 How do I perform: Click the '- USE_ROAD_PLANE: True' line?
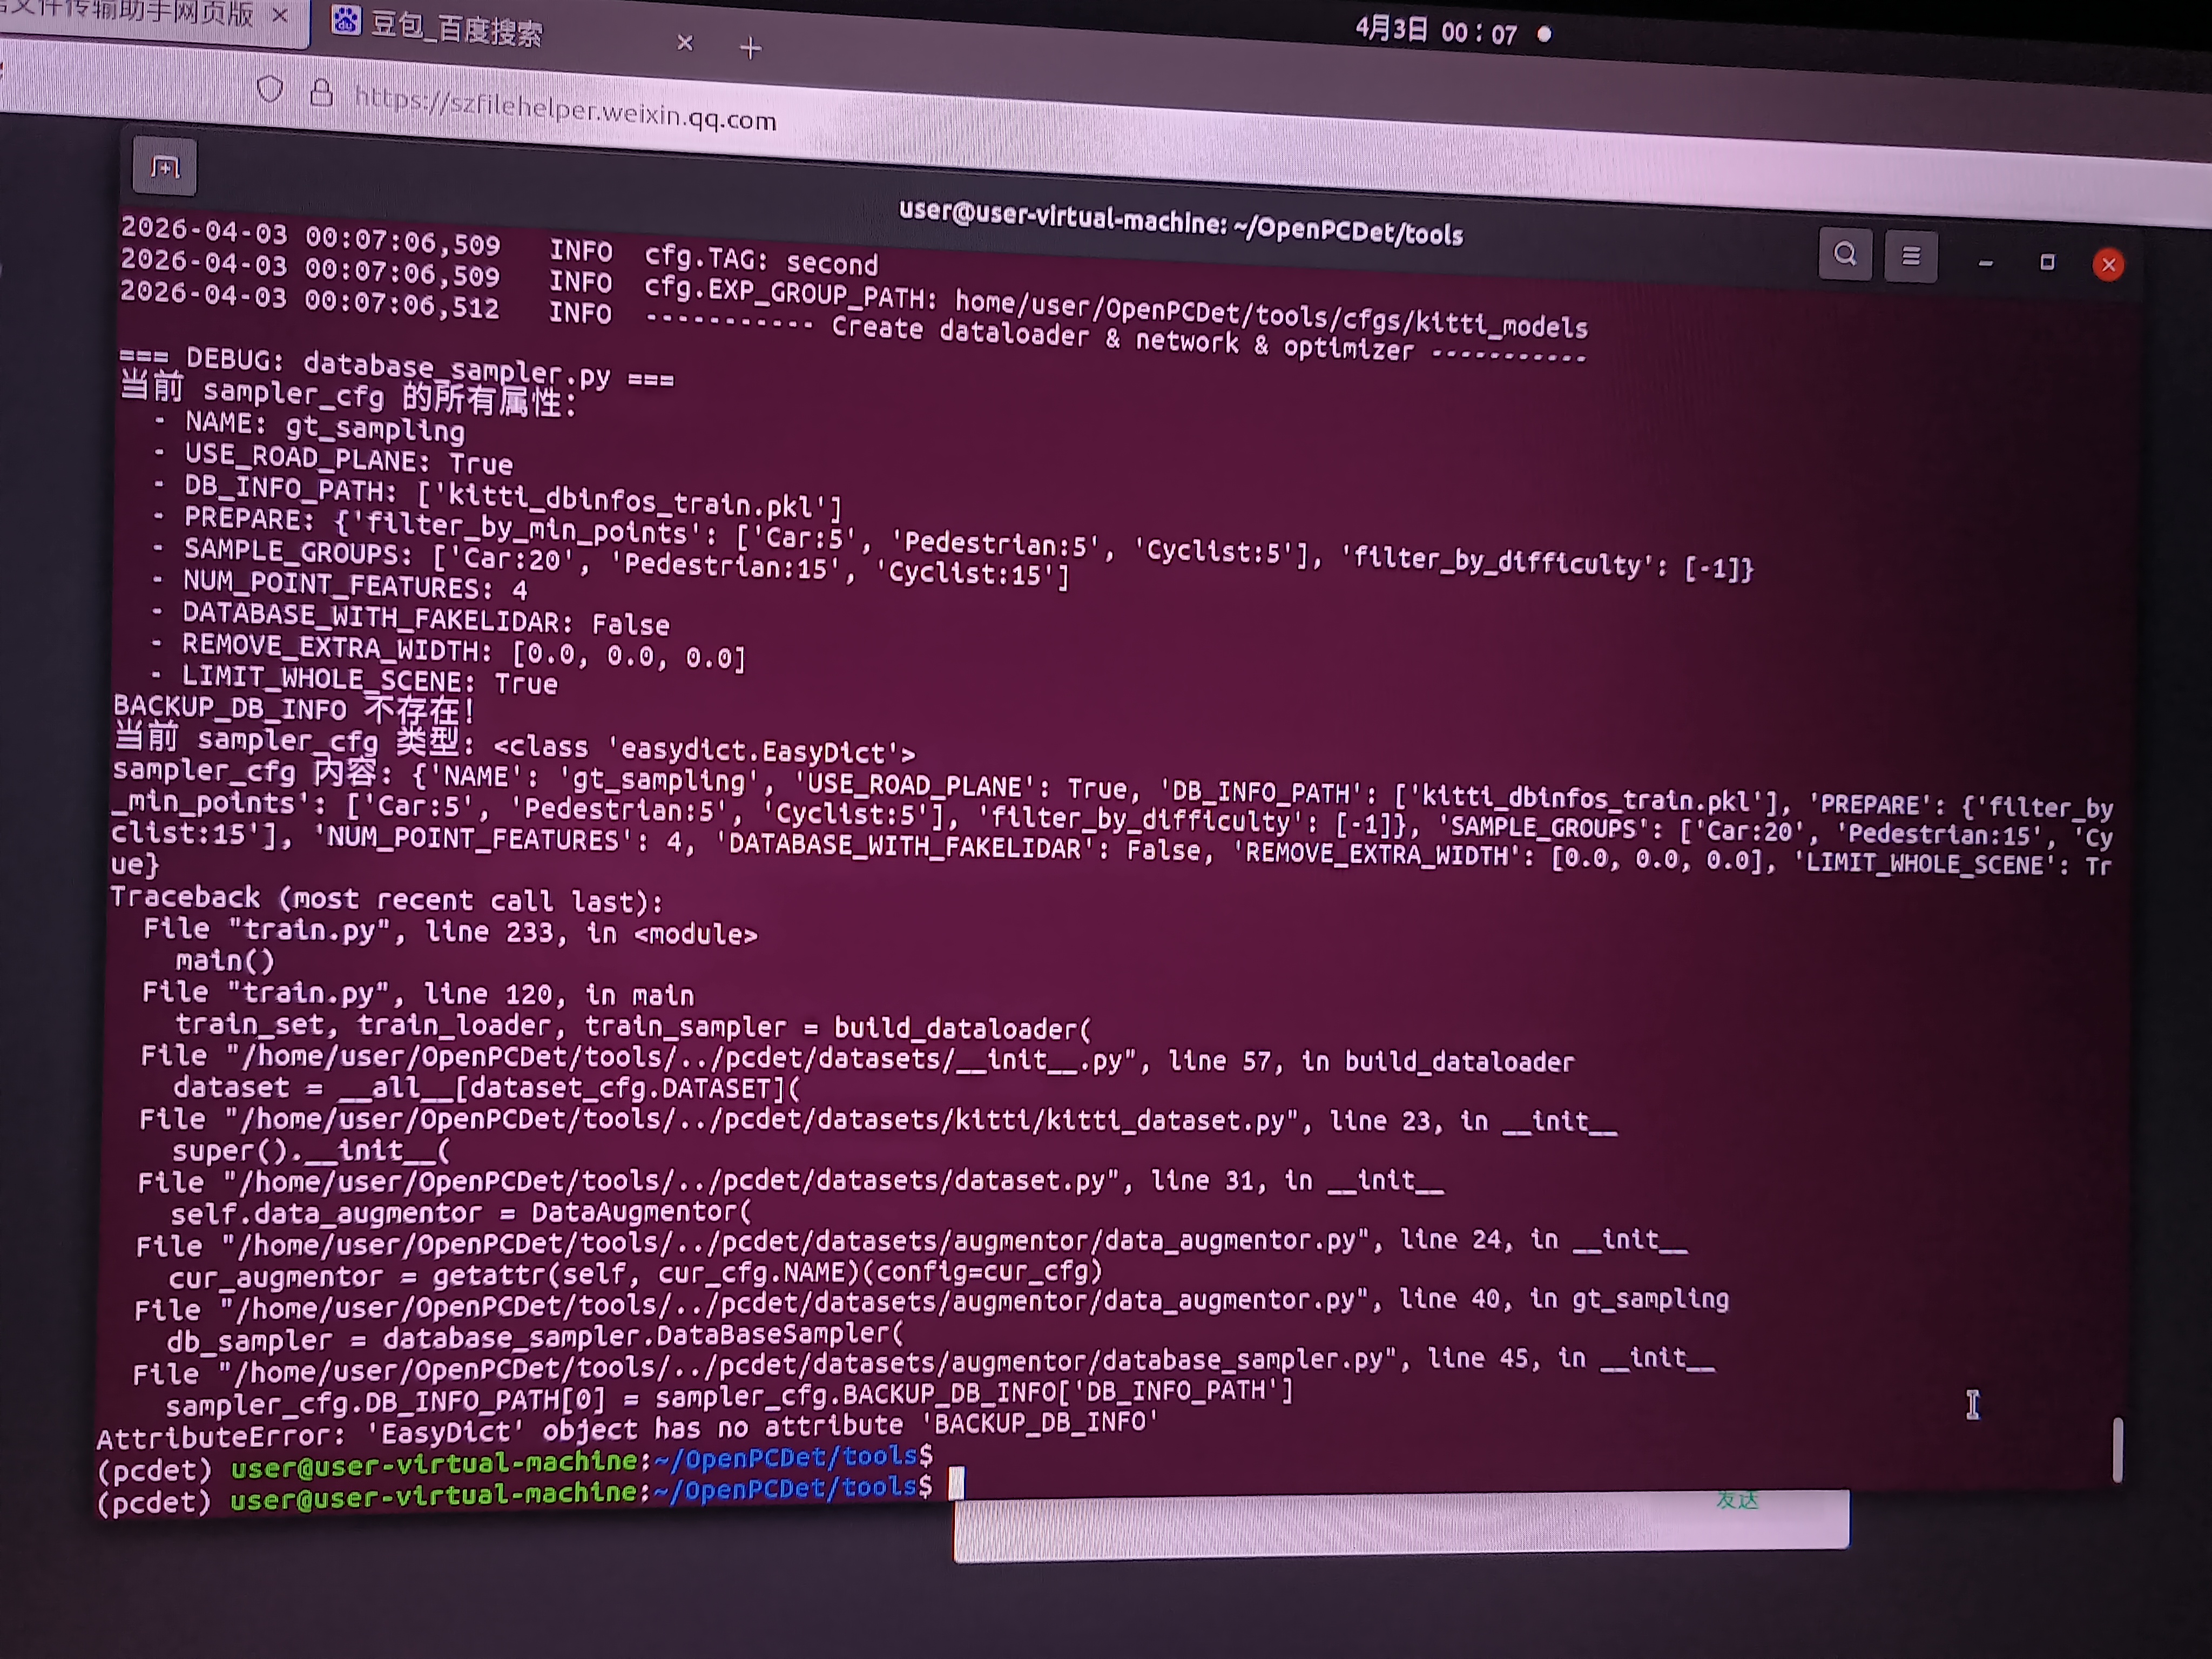click(x=334, y=459)
